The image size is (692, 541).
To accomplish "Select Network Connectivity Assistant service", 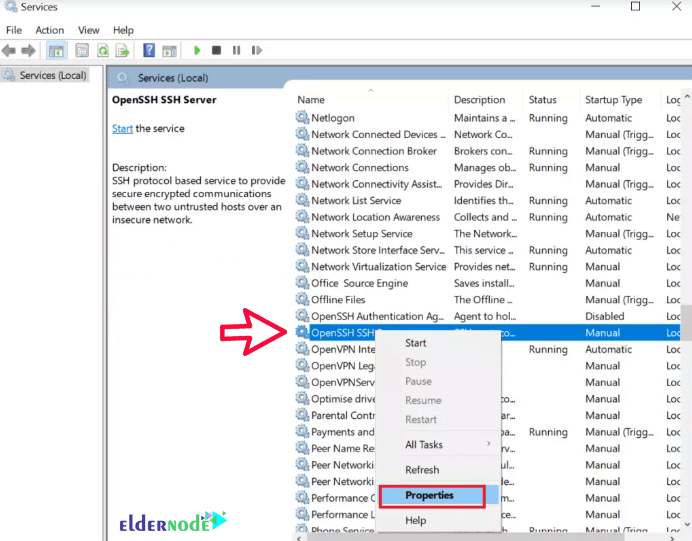I will click(x=487, y=184).
